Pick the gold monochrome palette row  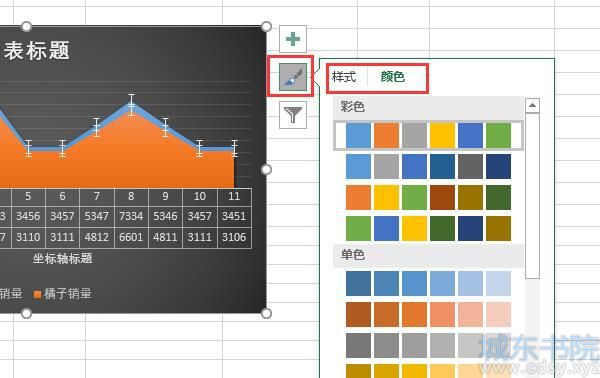(428, 371)
